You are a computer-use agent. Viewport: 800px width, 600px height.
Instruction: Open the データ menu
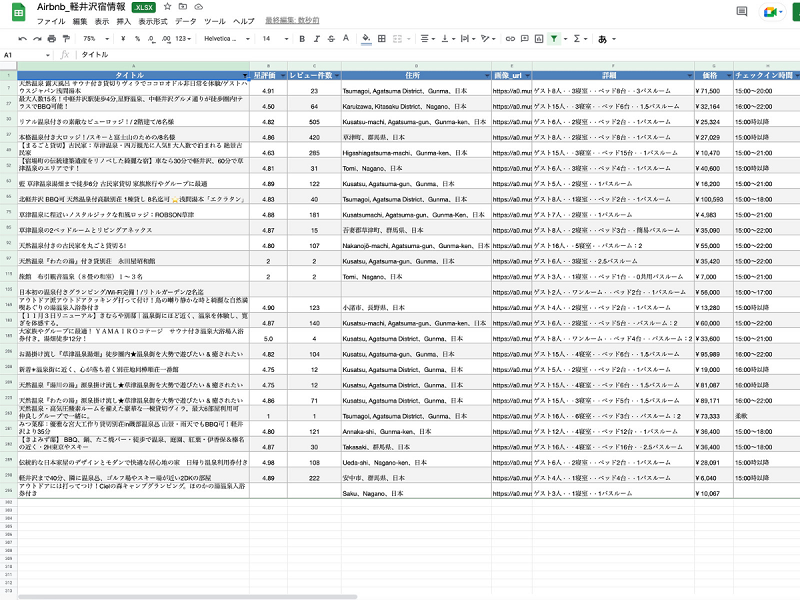186,21
